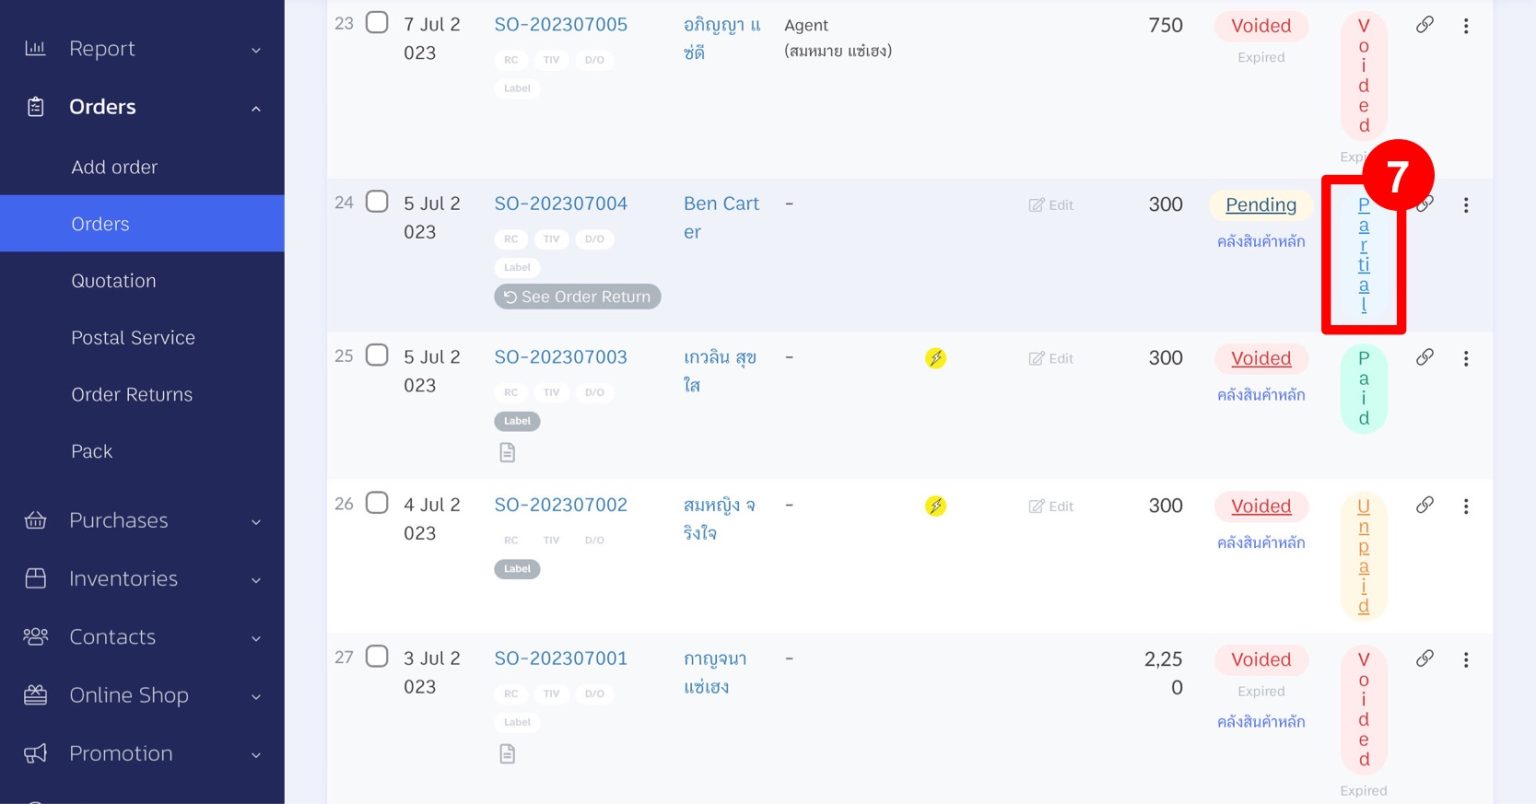Open the Partial payment status link
The width and height of the screenshot is (1536, 804).
(x=1363, y=255)
